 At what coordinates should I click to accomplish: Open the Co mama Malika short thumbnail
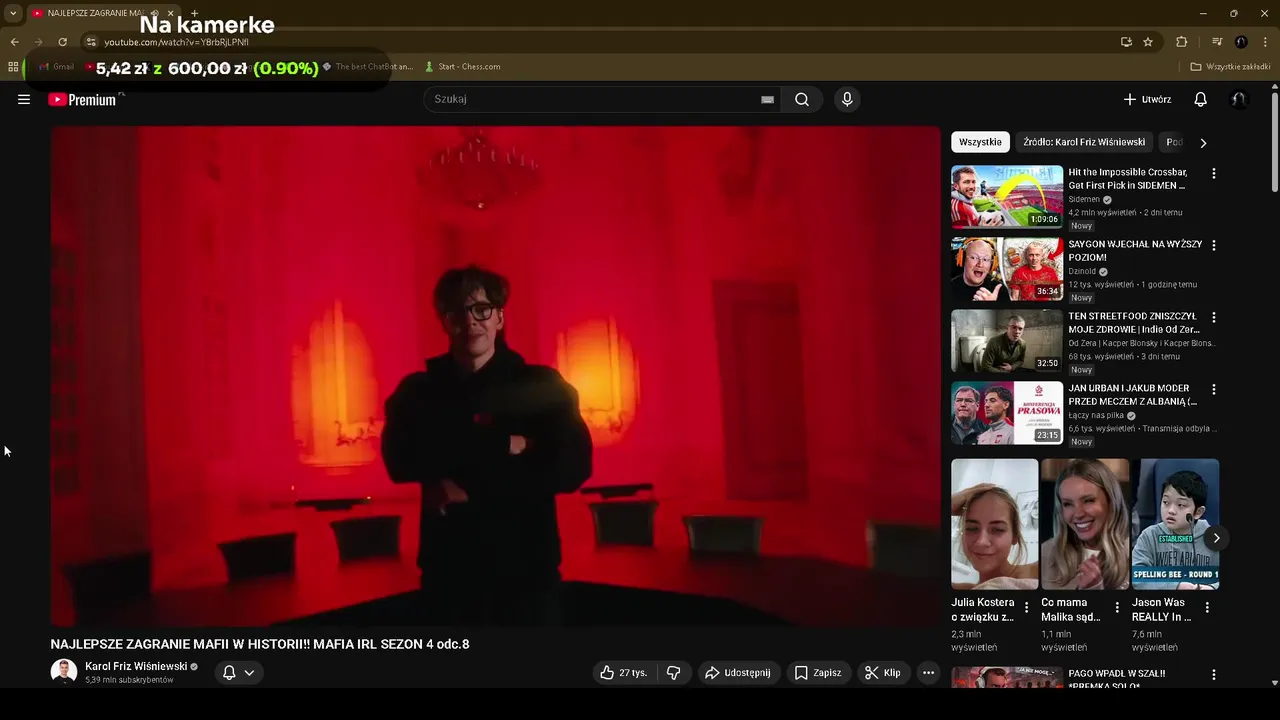click(1085, 524)
